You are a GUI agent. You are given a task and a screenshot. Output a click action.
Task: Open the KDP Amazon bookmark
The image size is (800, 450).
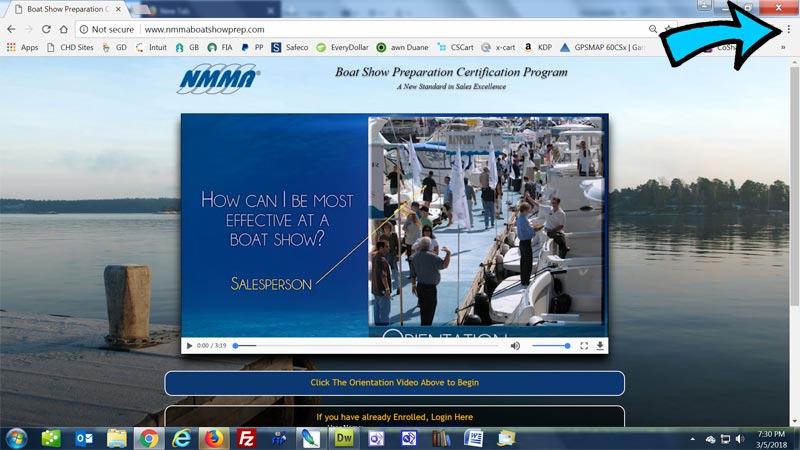tap(538, 47)
